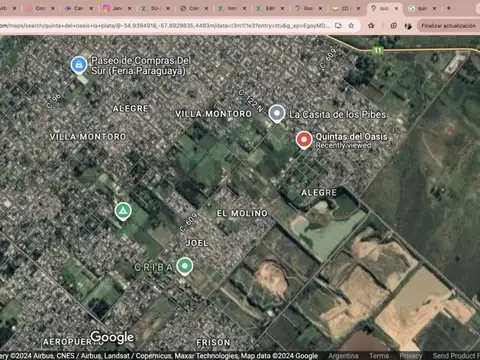Screen dimensions: 480x360
Task: Click the toolbar icon left of the profile avatar
Action: pos(393,26)
